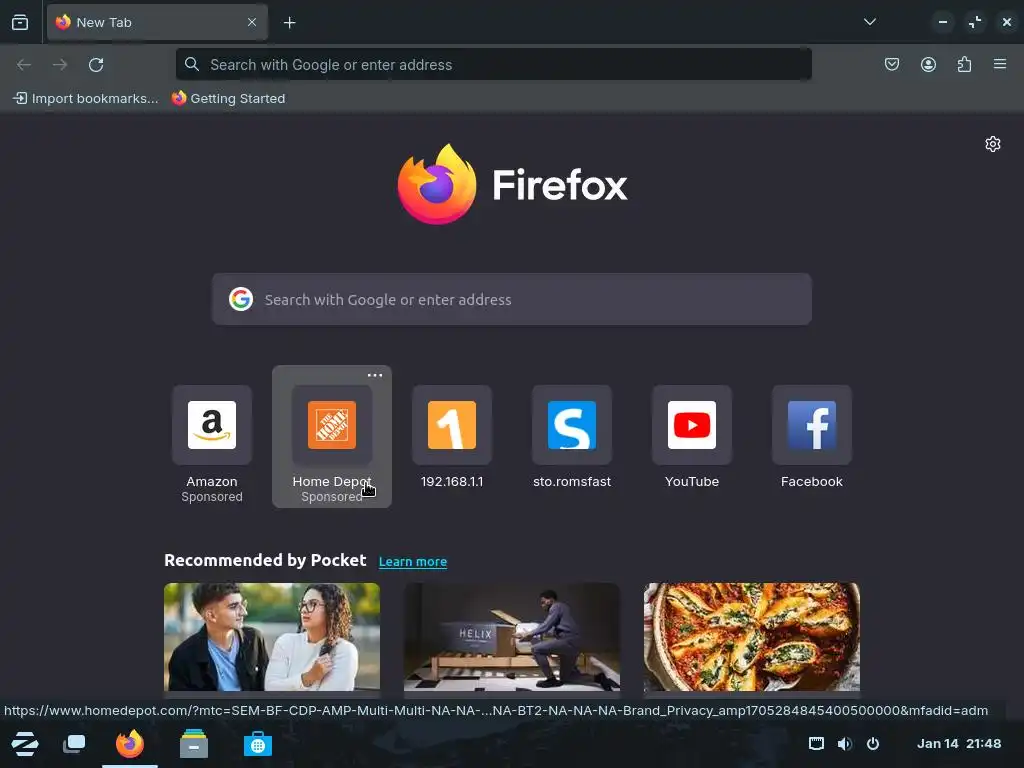Open Pocket story with Helix bed
The width and height of the screenshot is (1024, 768).
[x=511, y=637]
